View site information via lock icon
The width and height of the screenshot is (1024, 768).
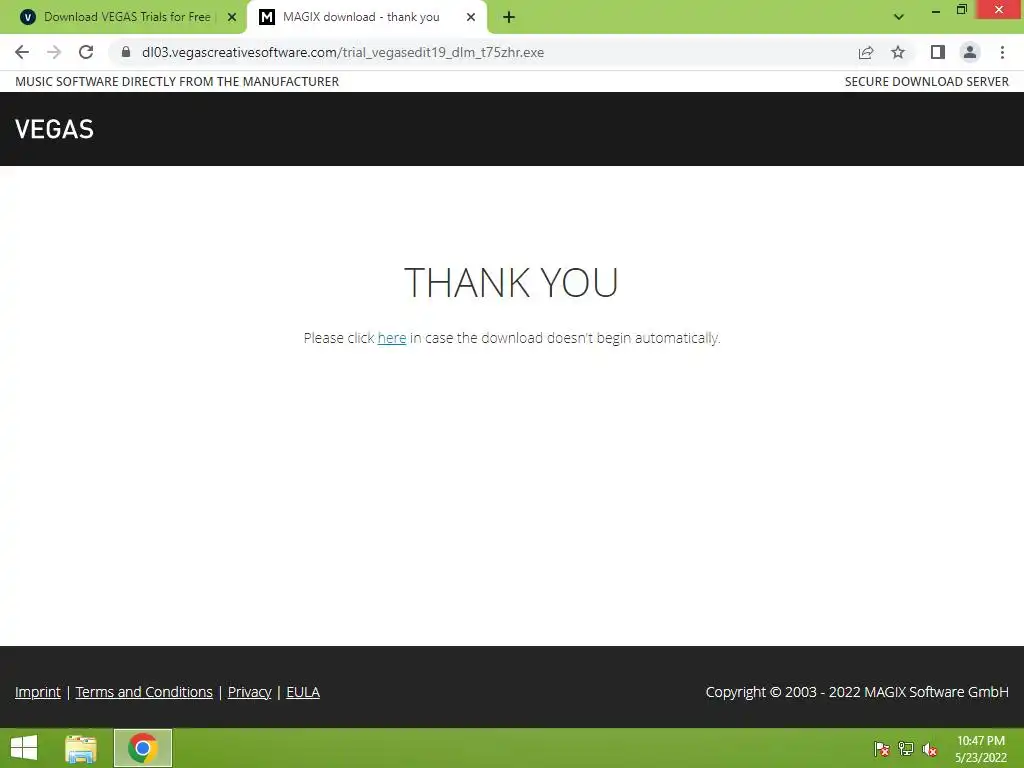(x=126, y=52)
